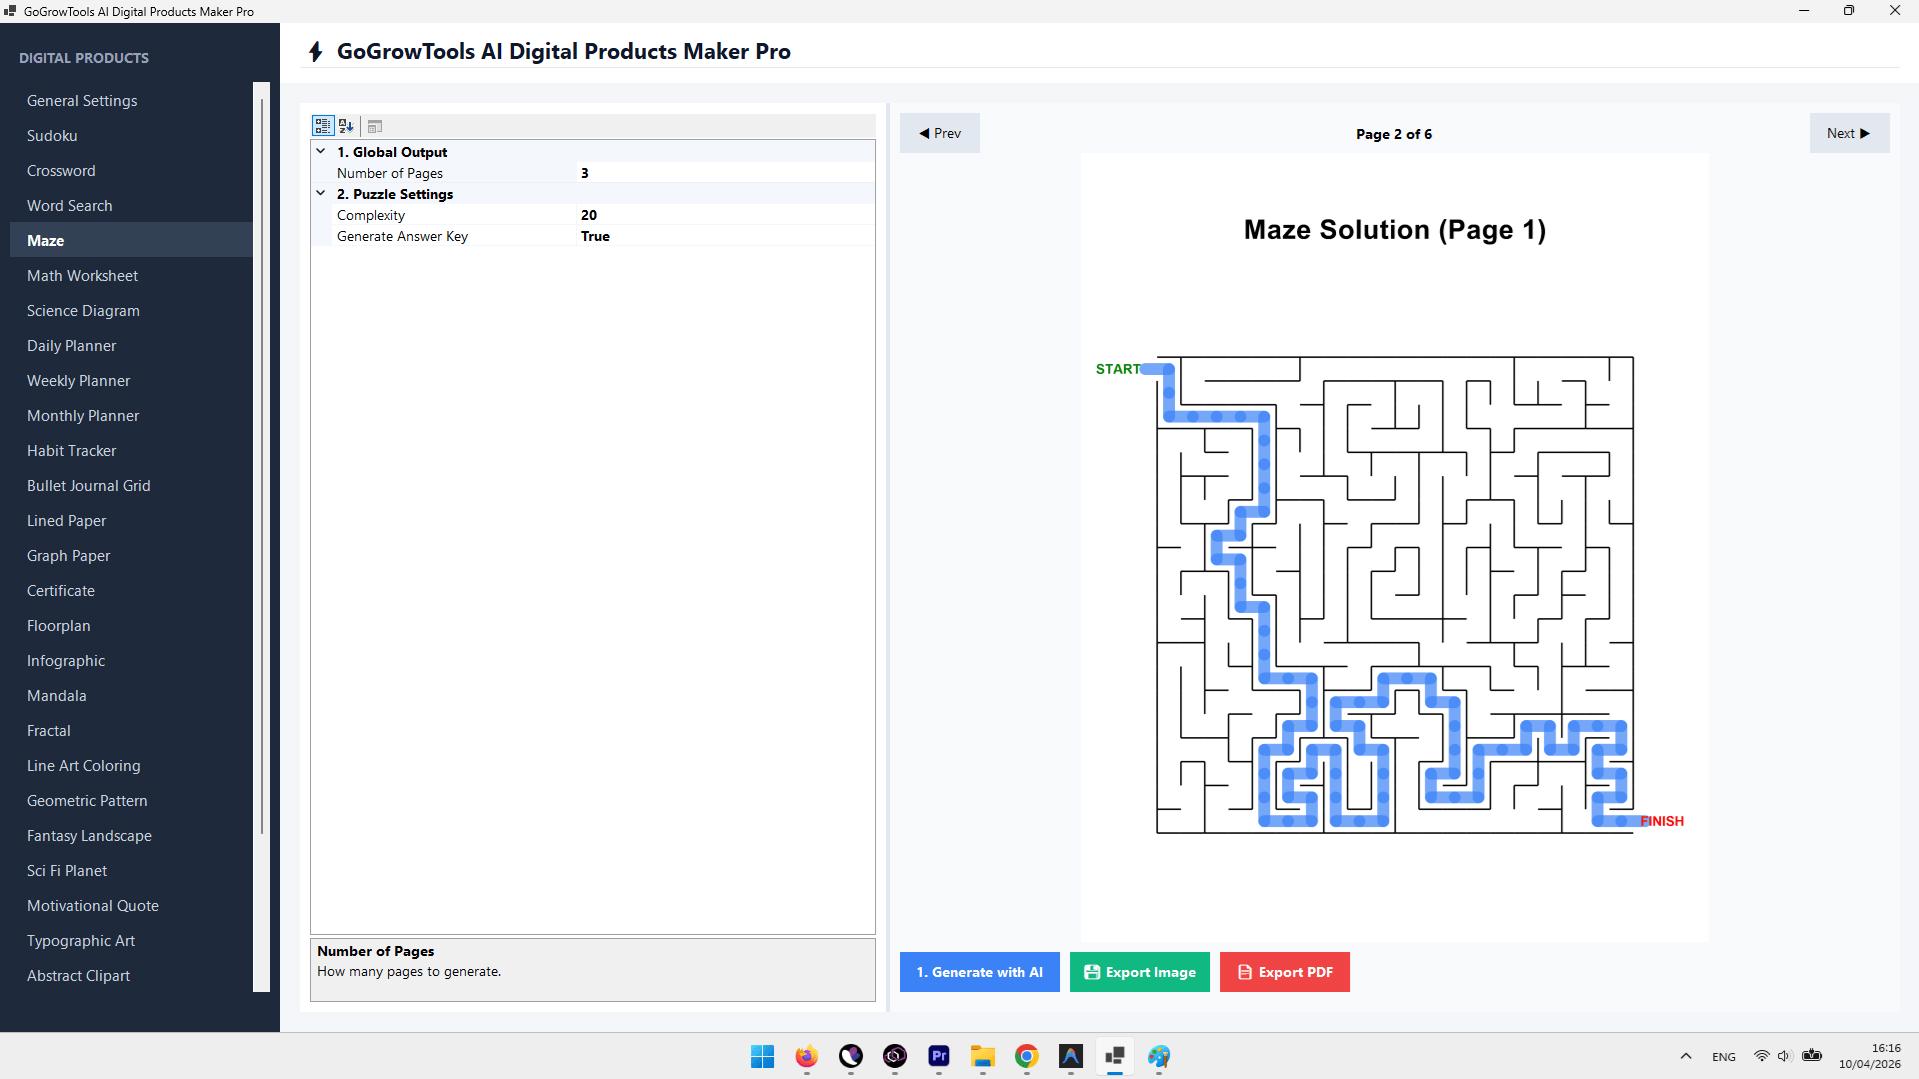Image resolution: width=1919 pixels, height=1079 pixels.
Task: Click Generate with AI button
Action: point(979,972)
